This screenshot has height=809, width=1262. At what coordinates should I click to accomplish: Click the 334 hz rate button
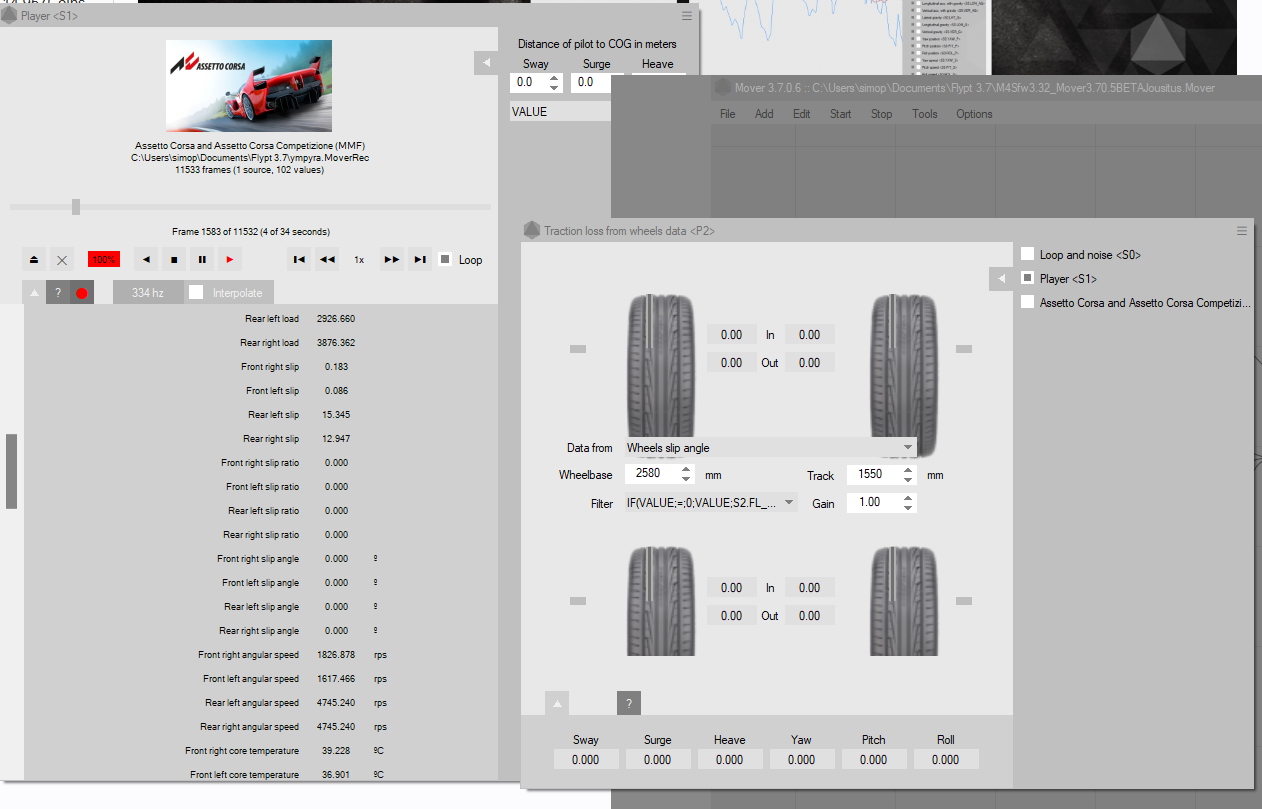point(147,293)
